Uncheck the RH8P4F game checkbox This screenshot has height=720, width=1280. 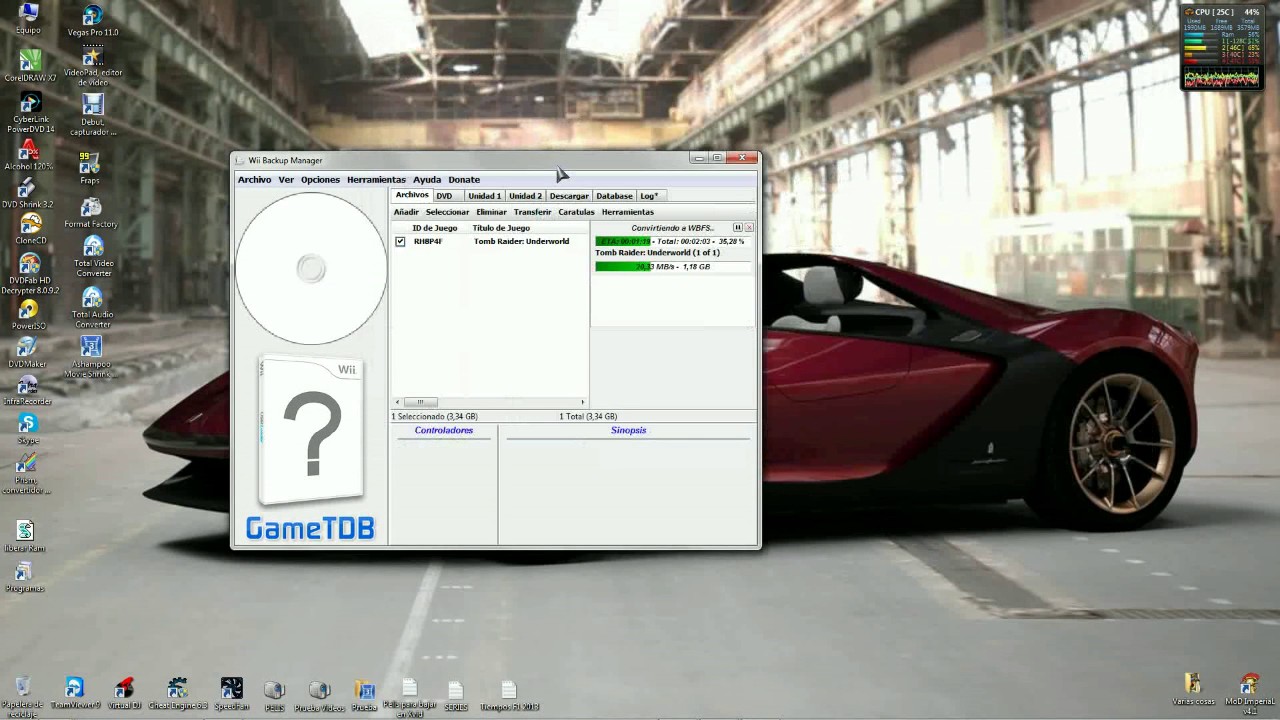click(x=400, y=241)
